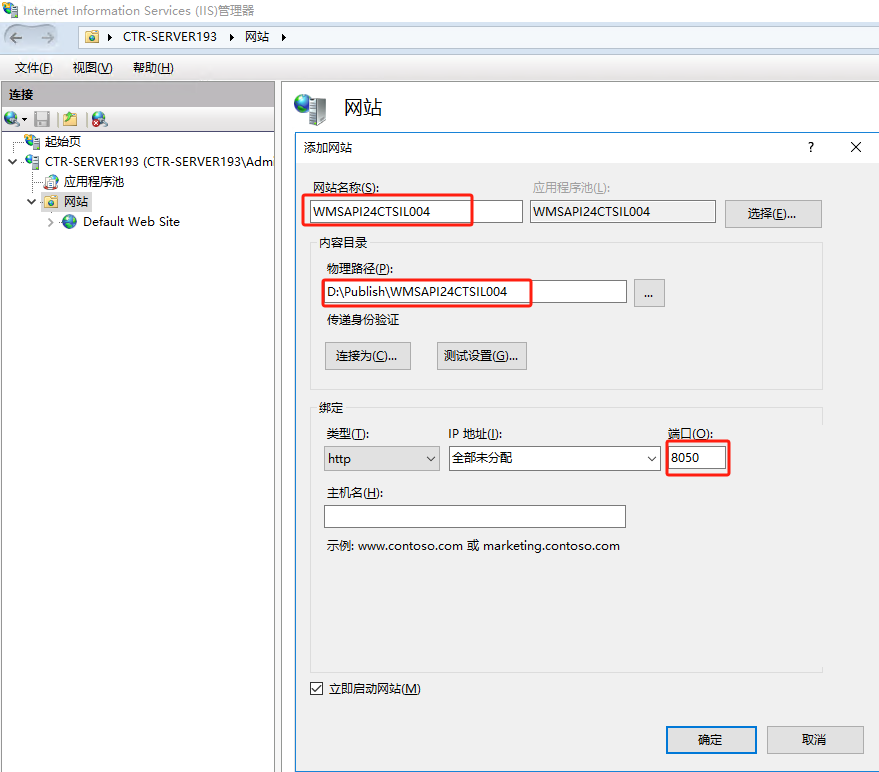Click the navigation back arrow button

[17, 37]
